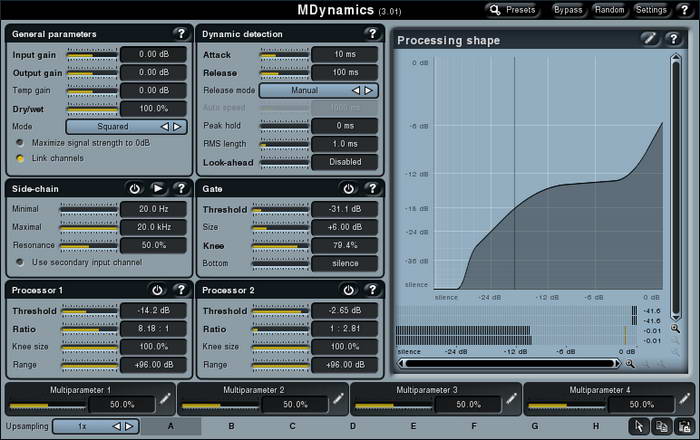Click the cursor arrow icon at bottom right
700x440 pixels.
(639, 427)
